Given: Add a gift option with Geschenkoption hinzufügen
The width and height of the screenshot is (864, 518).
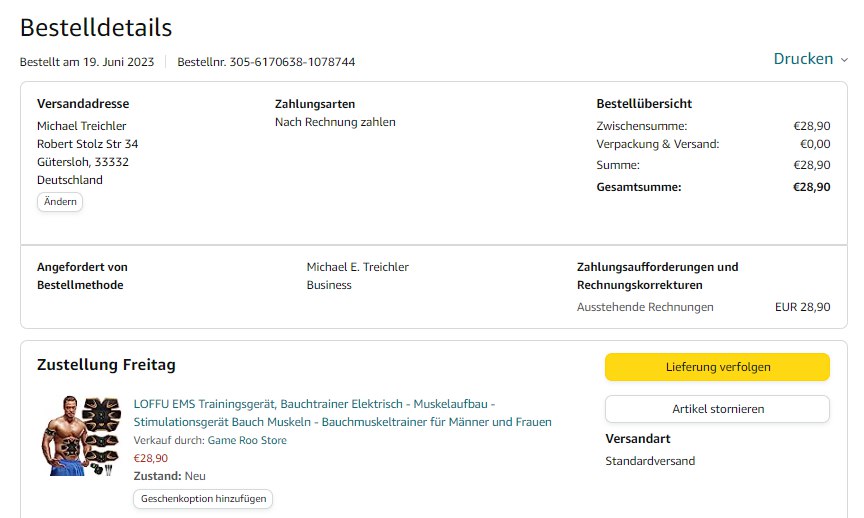Looking at the screenshot, I should [202, 498].
